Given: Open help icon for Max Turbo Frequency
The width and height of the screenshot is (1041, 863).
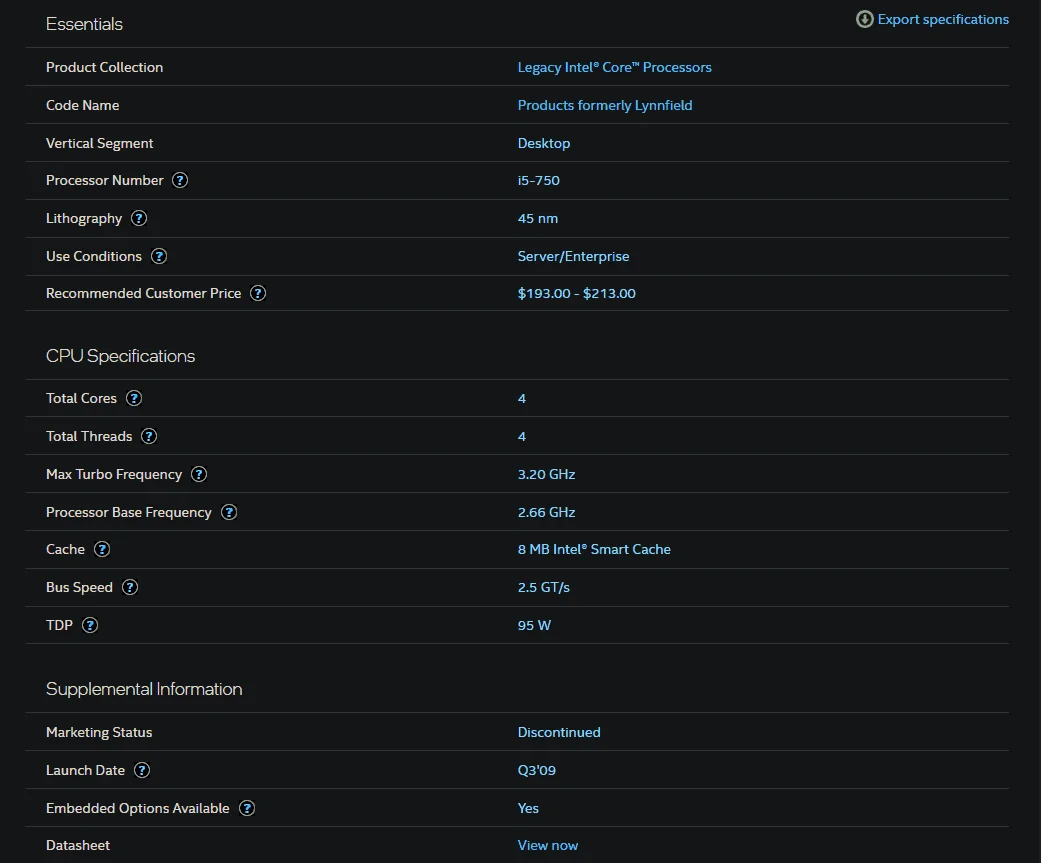Looking at the screenshot, I should click(199, 474).
